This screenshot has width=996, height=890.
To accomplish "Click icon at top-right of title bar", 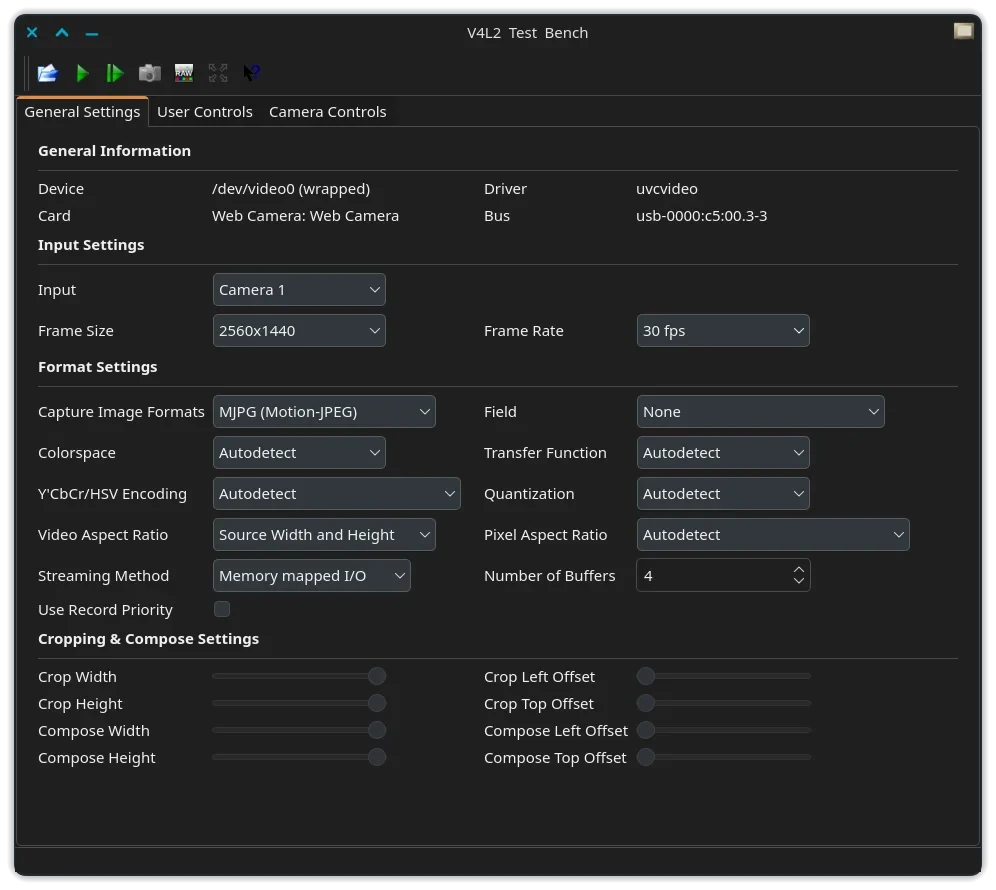I will coord(963,31).
